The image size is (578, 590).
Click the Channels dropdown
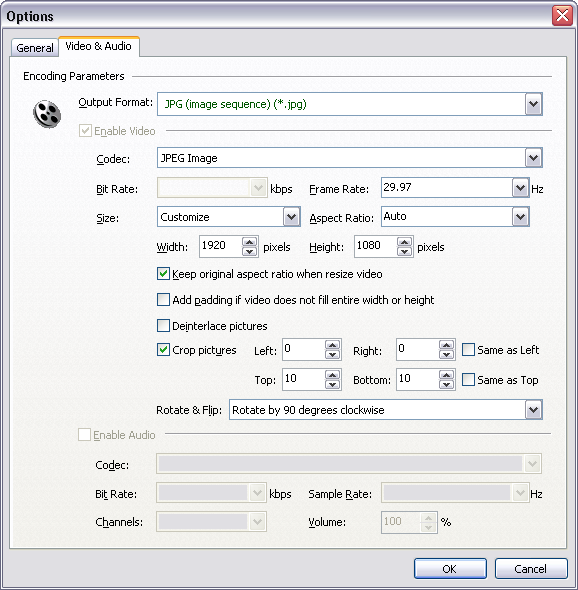211,522
